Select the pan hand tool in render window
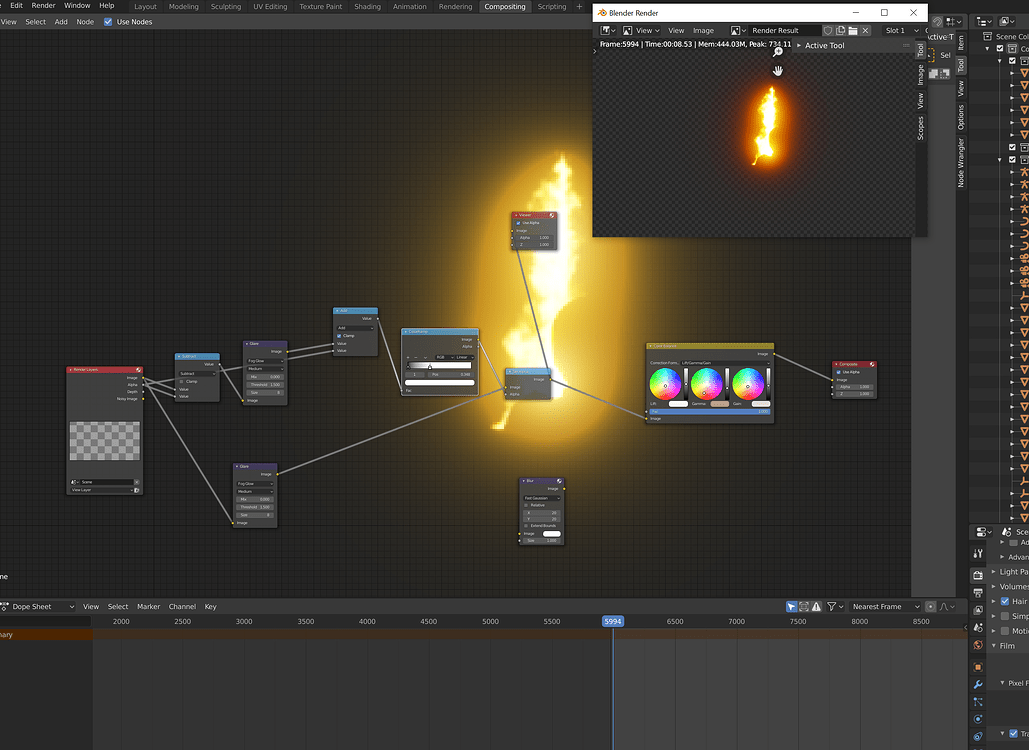 (778, 70)
